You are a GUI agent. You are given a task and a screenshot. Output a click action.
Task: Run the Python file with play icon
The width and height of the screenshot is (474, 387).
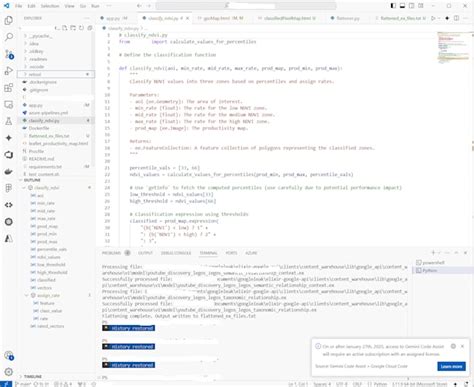(433, 18)
